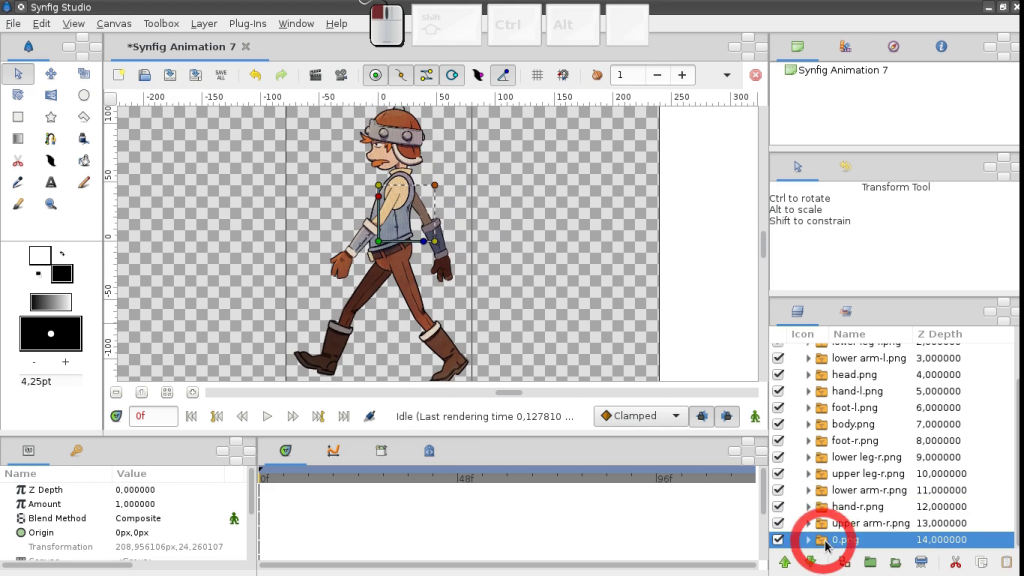Toggle the grid display on the canvas
The image size is (1024, 576).
538,75
